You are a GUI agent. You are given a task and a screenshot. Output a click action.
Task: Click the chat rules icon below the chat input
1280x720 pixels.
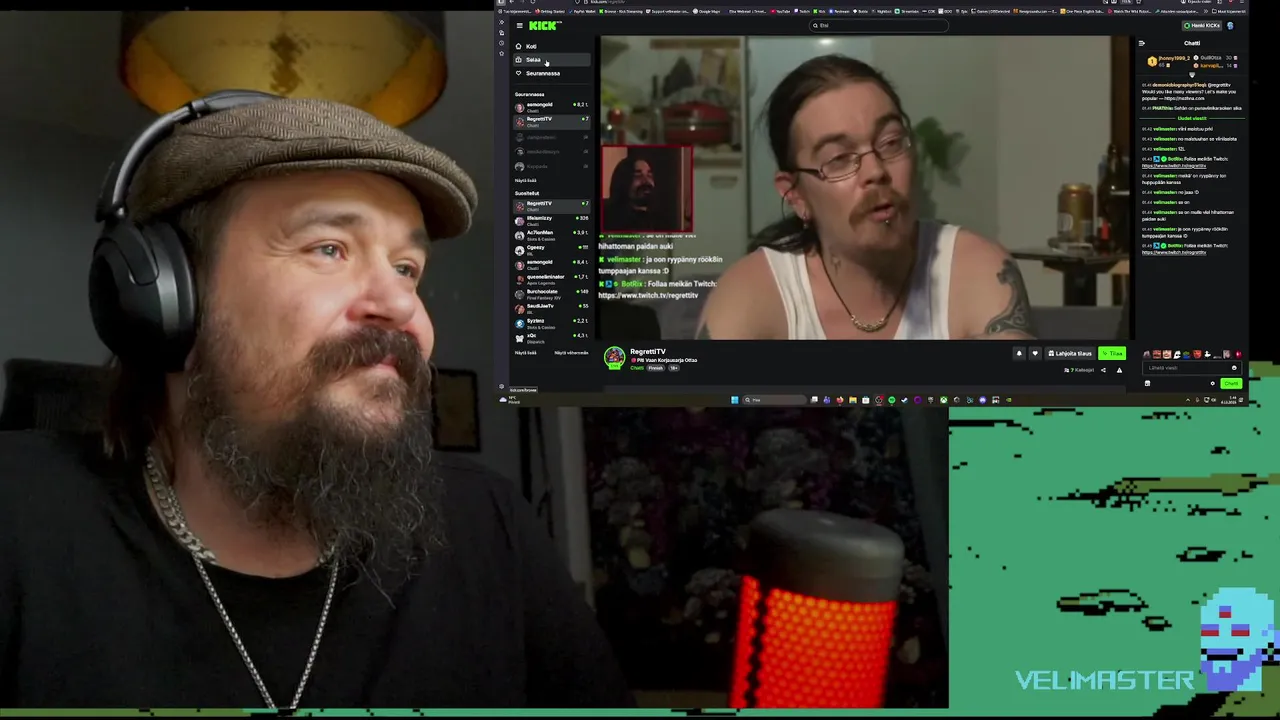point(1147,383)
